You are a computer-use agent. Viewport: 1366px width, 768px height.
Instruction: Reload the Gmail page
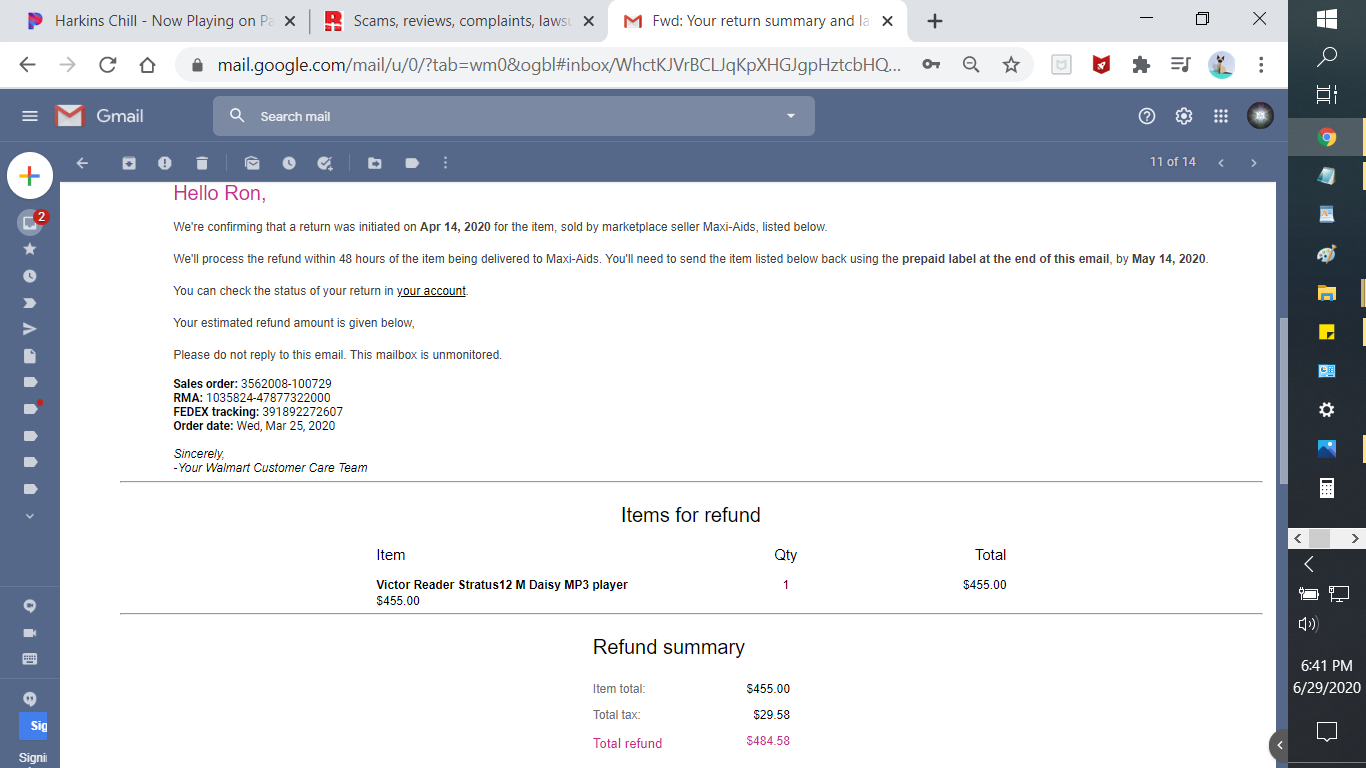[x=108, y=65]
